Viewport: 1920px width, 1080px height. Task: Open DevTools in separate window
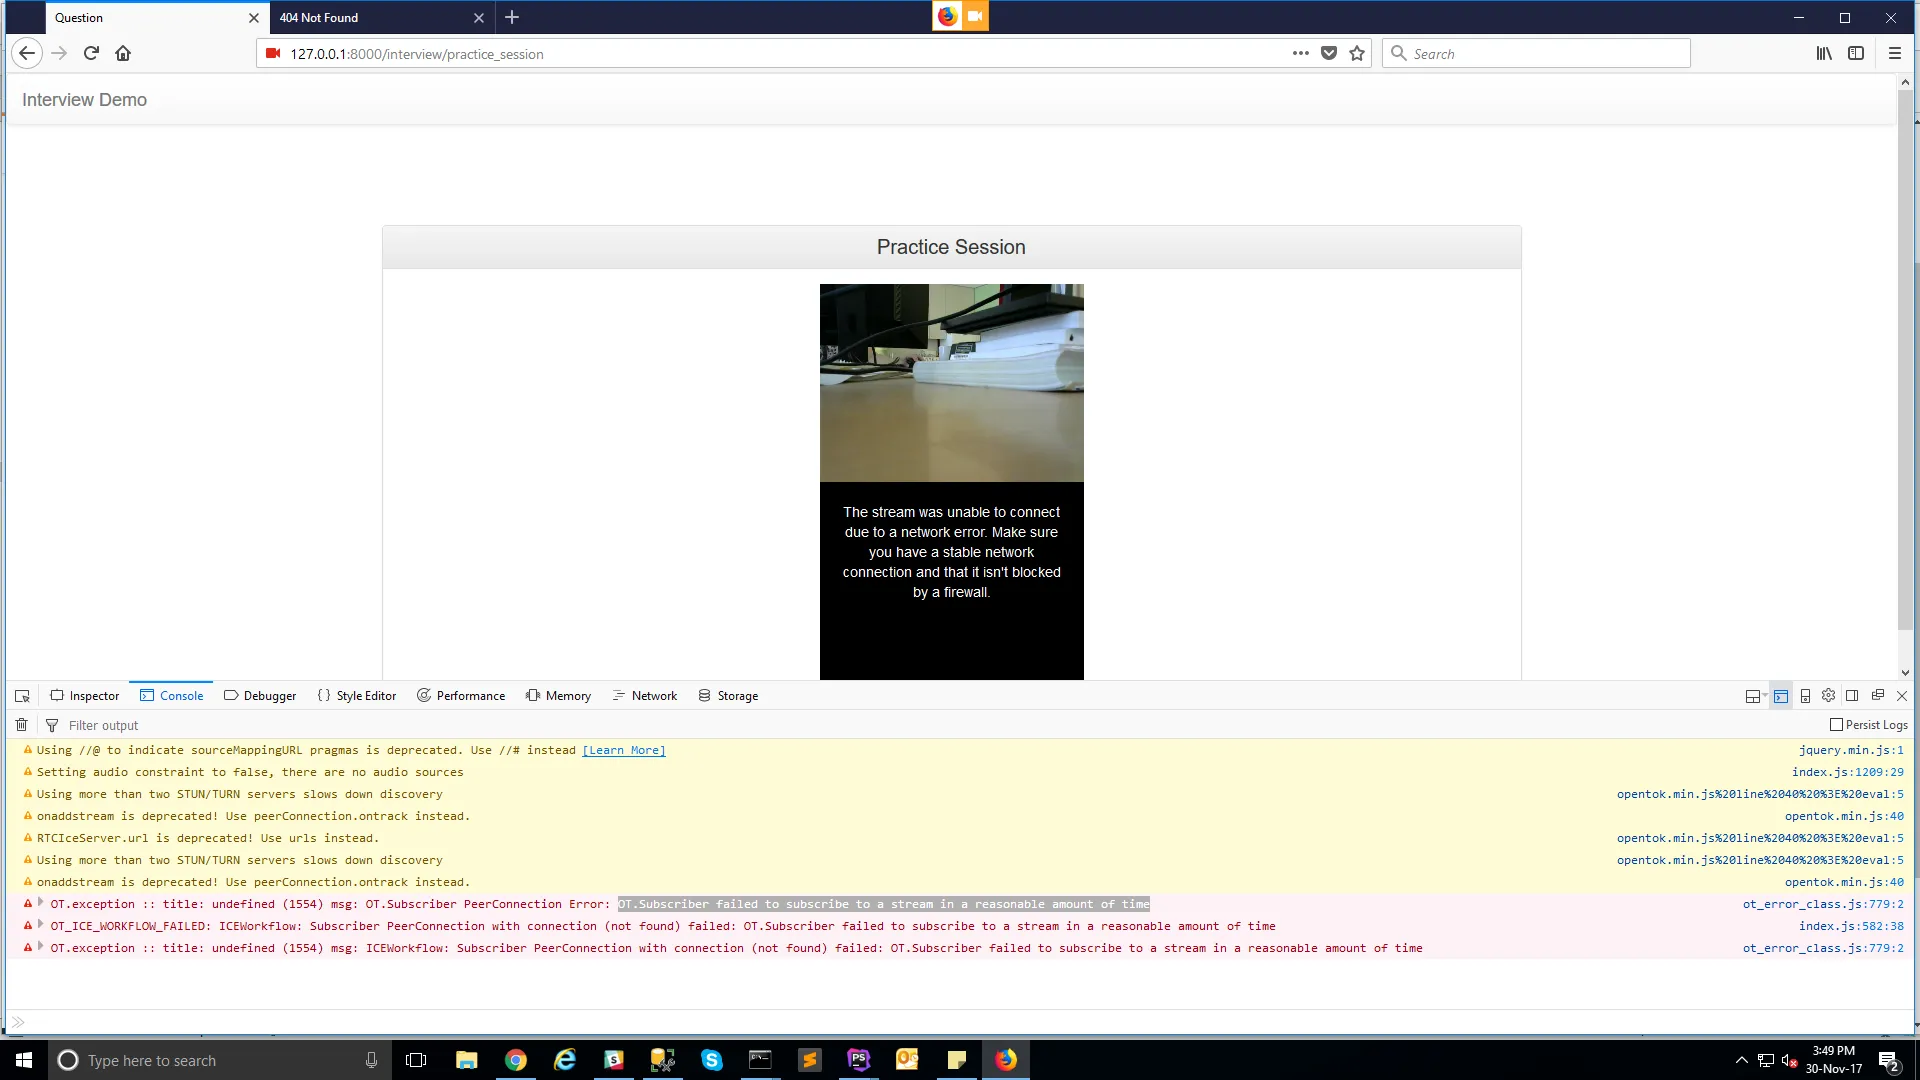[1877, 696]
